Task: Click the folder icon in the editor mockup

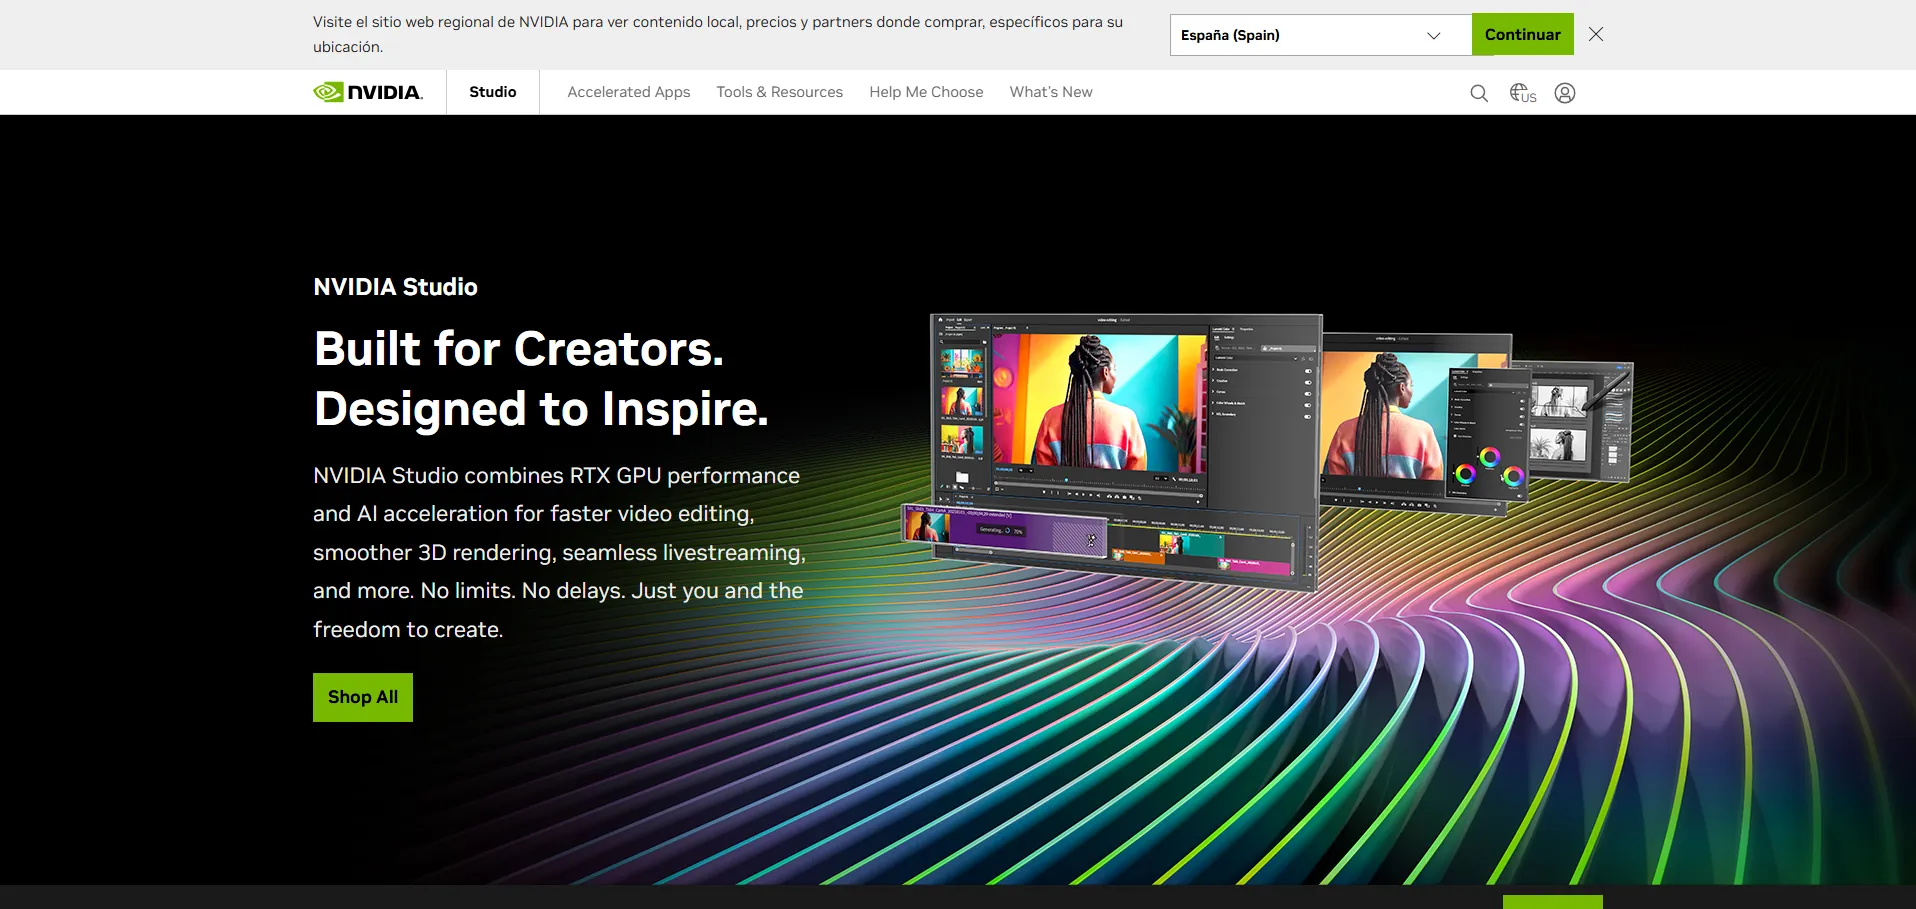Action: coord(962,477)
